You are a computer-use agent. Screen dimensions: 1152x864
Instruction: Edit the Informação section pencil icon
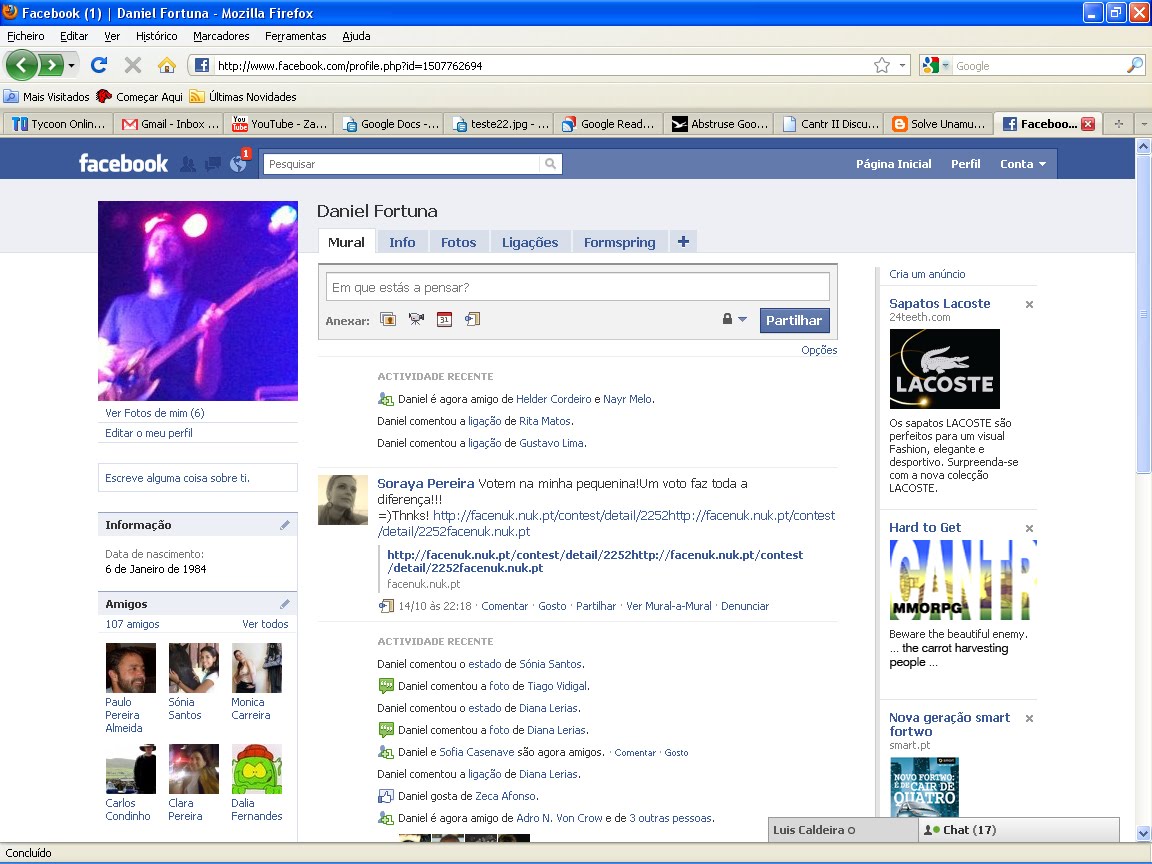click(285, 525)
